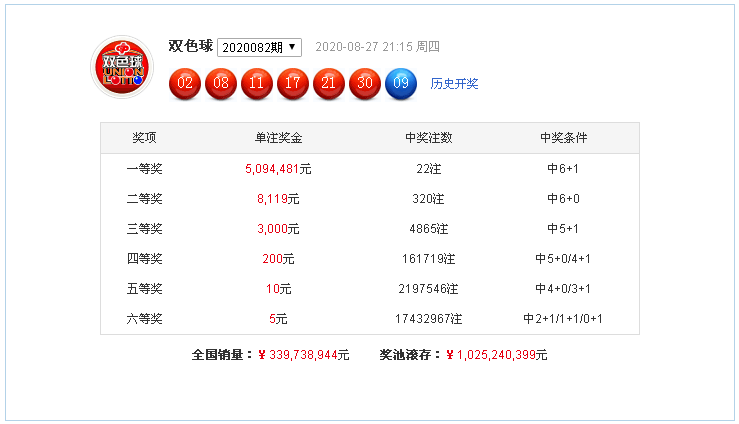The width and height of the screenshot is (739, 424).
Task: Click the 中6+1 condition cell
Action: pyautogui.click(x=563, y=169)
